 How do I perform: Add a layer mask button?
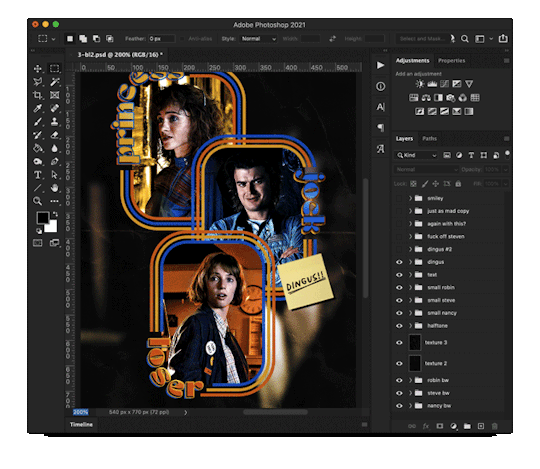click(x=440, y=426)
